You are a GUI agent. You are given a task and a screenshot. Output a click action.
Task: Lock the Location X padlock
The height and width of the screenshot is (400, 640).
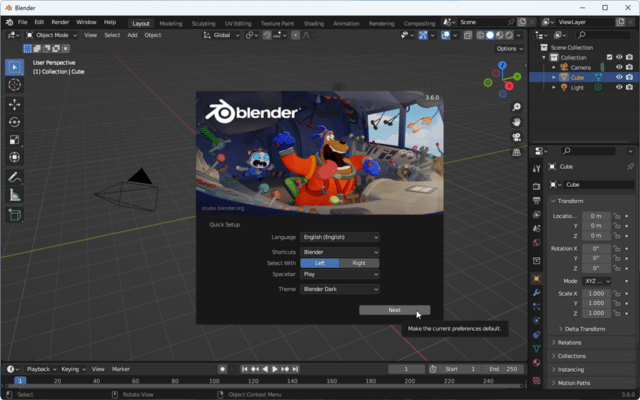point(617,216)
